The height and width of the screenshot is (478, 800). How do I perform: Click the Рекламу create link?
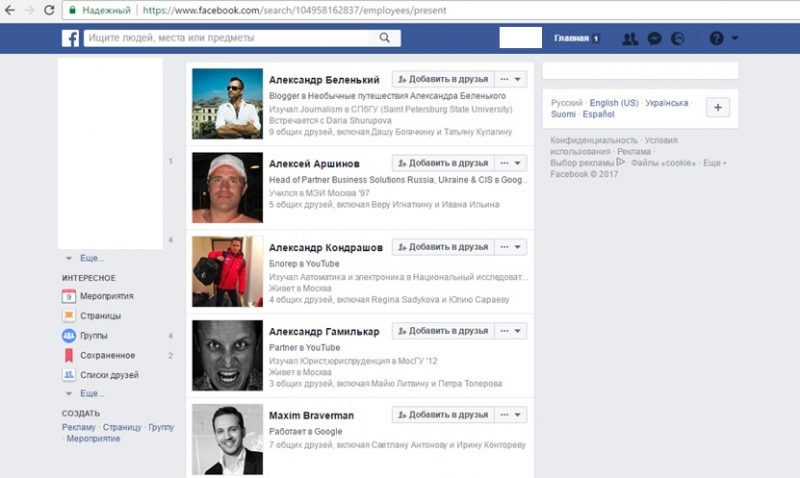[79, 427]
